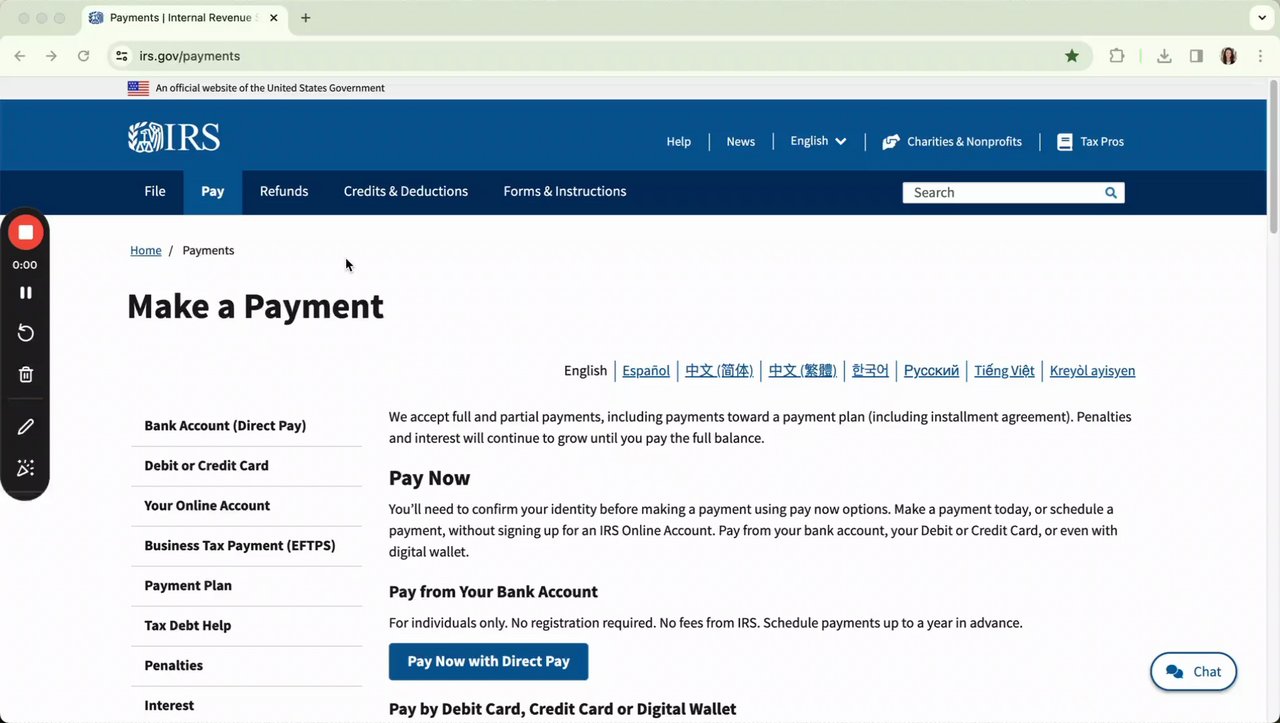Close the Payments browser tab

click(276, 18)
